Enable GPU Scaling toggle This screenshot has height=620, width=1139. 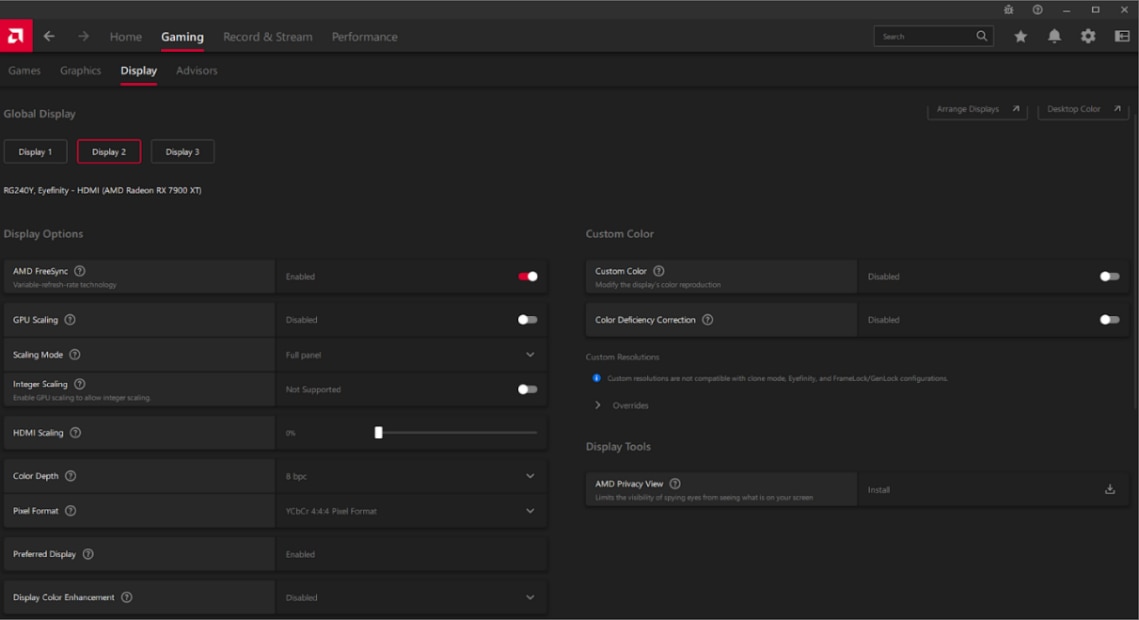(x=528, y=319)
